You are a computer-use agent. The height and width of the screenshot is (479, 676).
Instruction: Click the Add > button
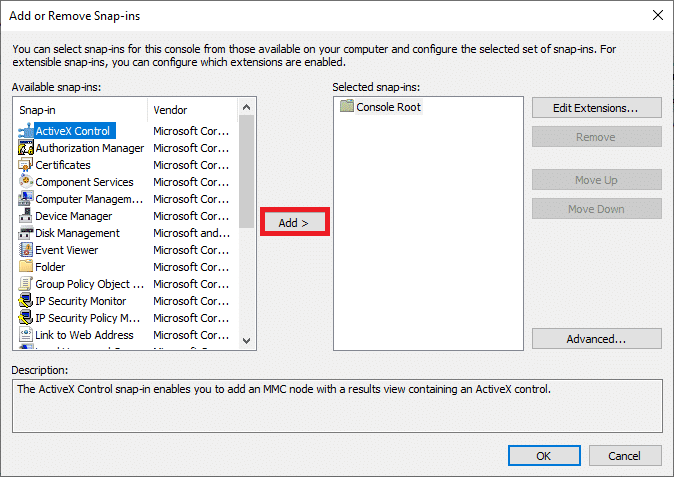294,222
